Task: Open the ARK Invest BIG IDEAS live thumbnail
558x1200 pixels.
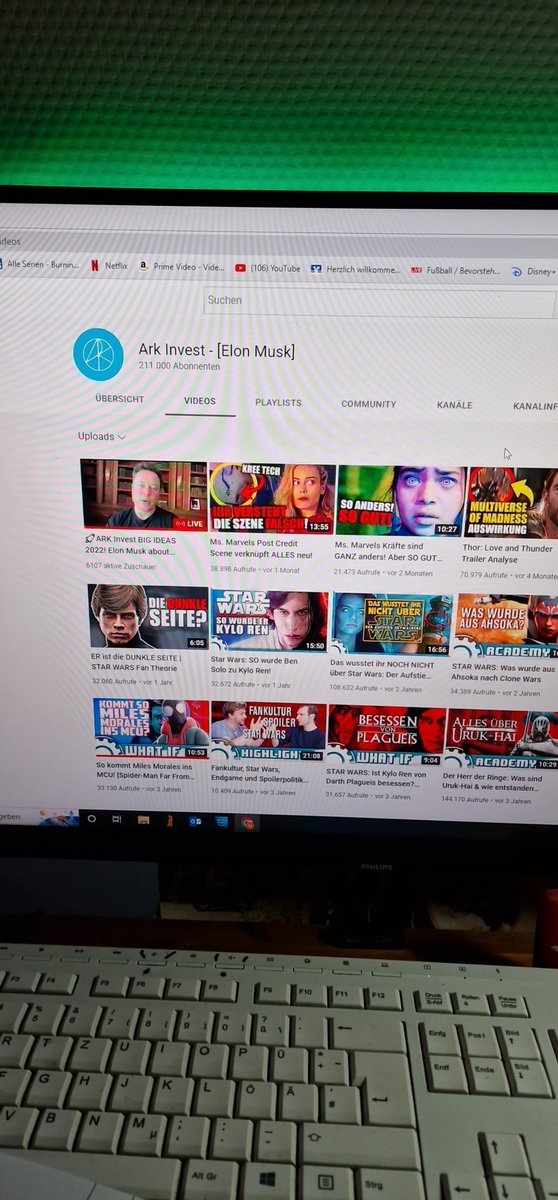Action: pos(144,494)
